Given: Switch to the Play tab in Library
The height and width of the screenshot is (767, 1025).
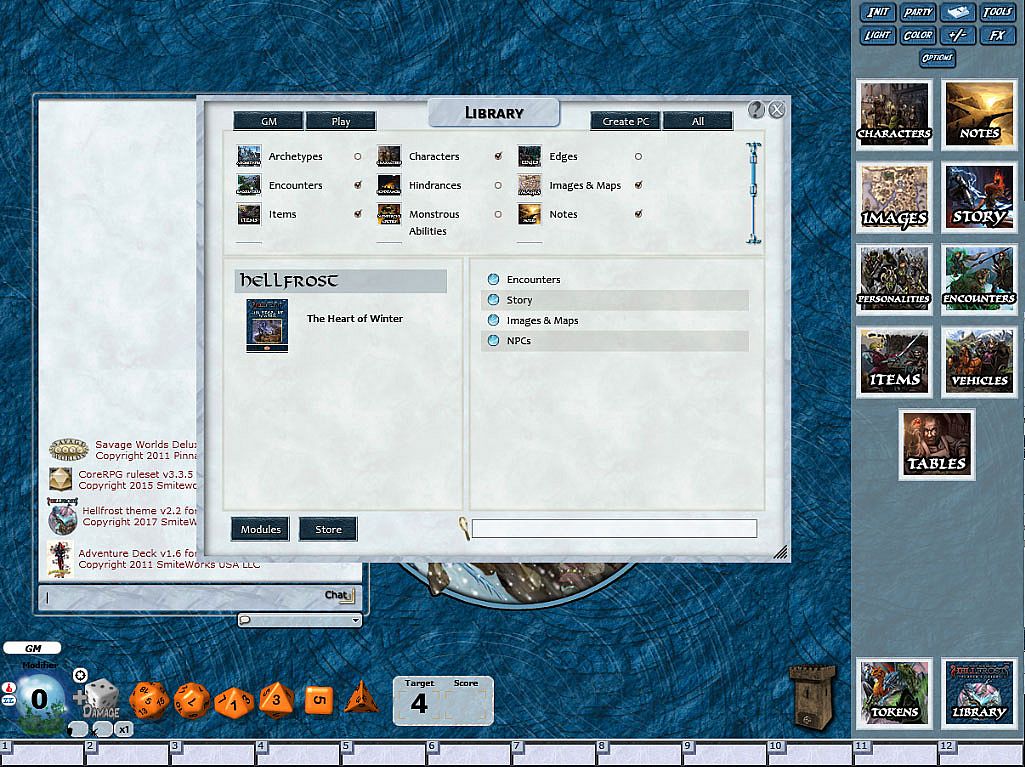Looking at the screenshot, I should (341, 121).
